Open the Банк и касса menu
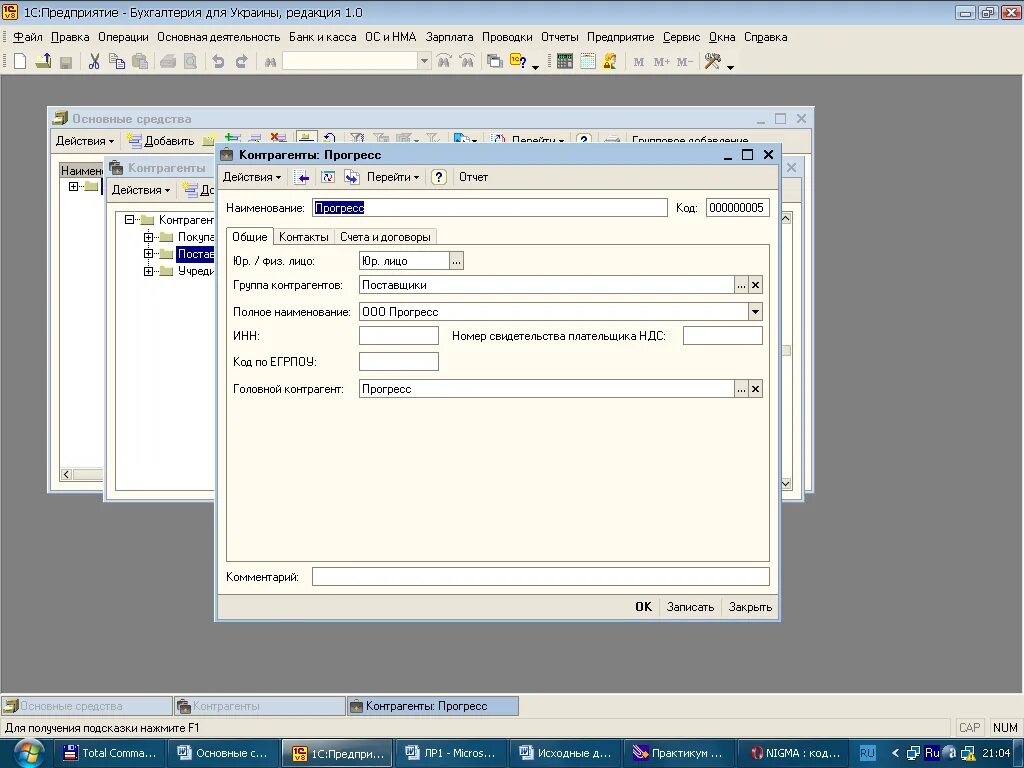This screenshot has height=768, width=1024. 323,37
